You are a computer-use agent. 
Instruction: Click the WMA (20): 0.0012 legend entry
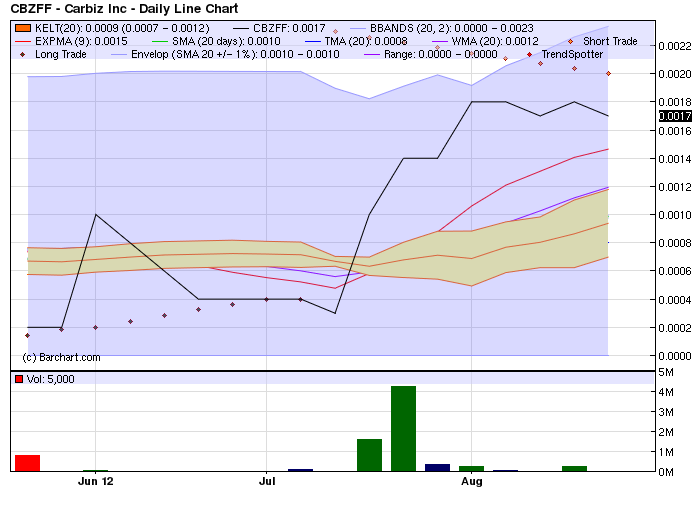pyautogui.click(x=485, y=41)
